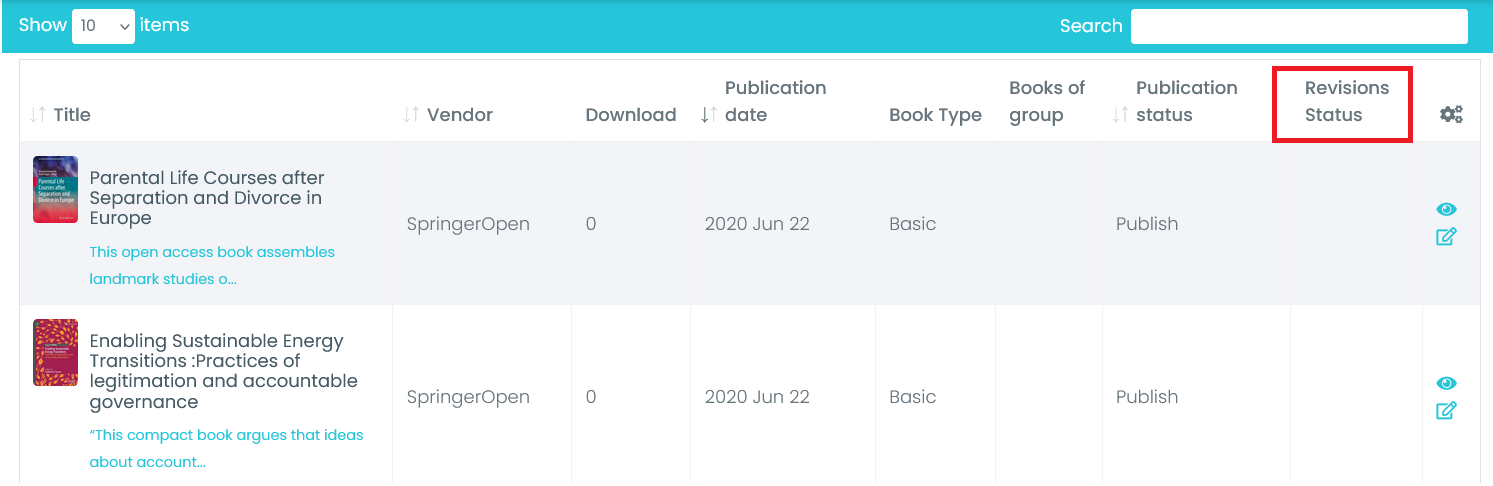1493x486 pixels.
Task: Open the Show items count dropdown
Action: tap(103, 26)
